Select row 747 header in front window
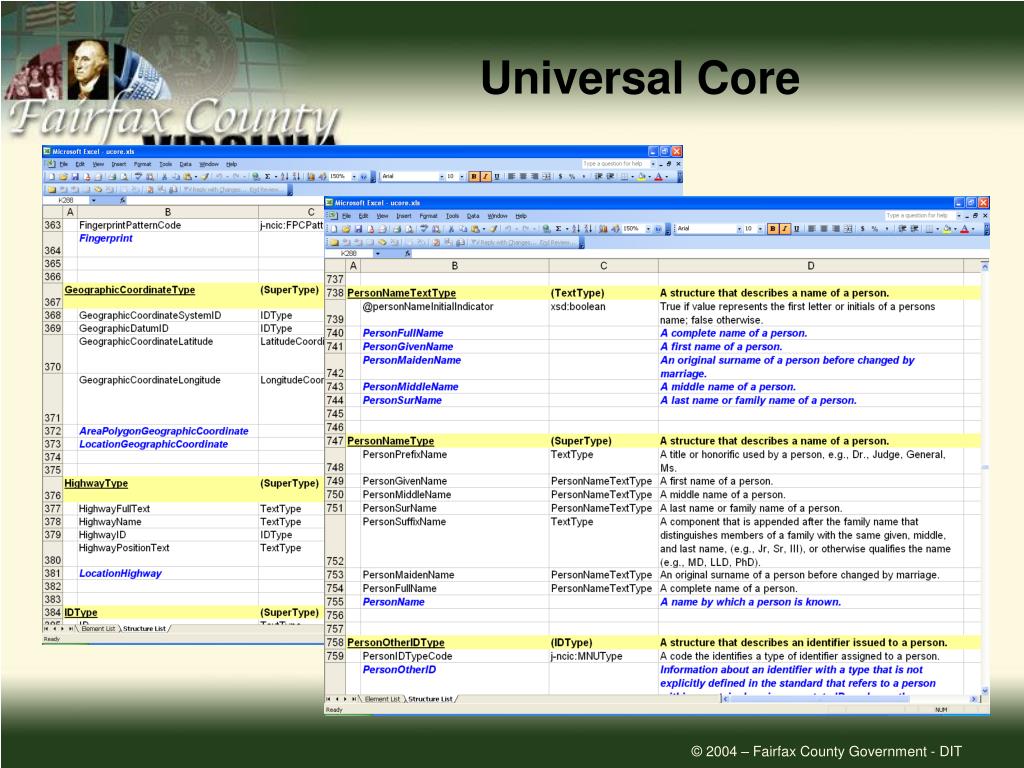This screenshot has width=1024, height=768. coord(334,441)
